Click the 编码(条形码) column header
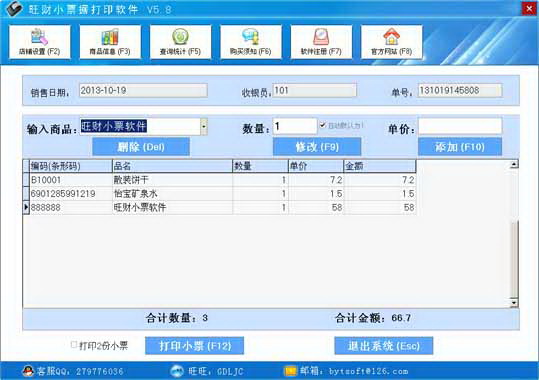Screen dimensions: 539x380 (x=71, y=166)
